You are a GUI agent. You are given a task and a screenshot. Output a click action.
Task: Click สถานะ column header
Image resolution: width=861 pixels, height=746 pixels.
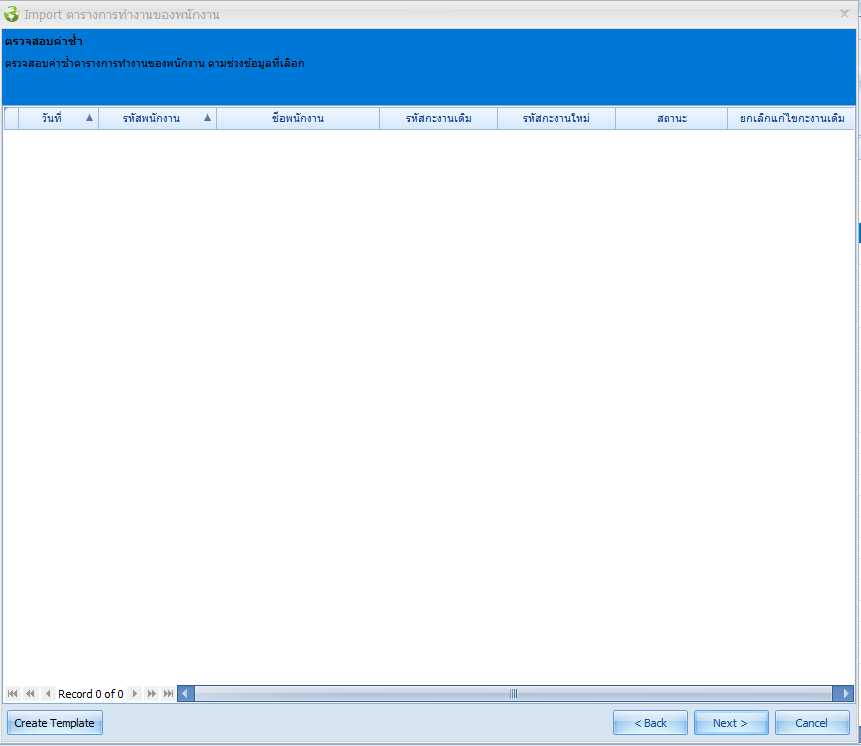672,118
